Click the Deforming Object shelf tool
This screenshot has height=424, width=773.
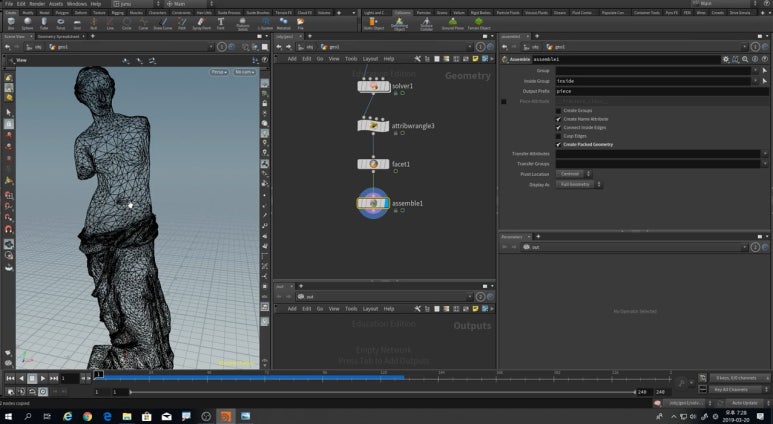click(x=399, y=23)
